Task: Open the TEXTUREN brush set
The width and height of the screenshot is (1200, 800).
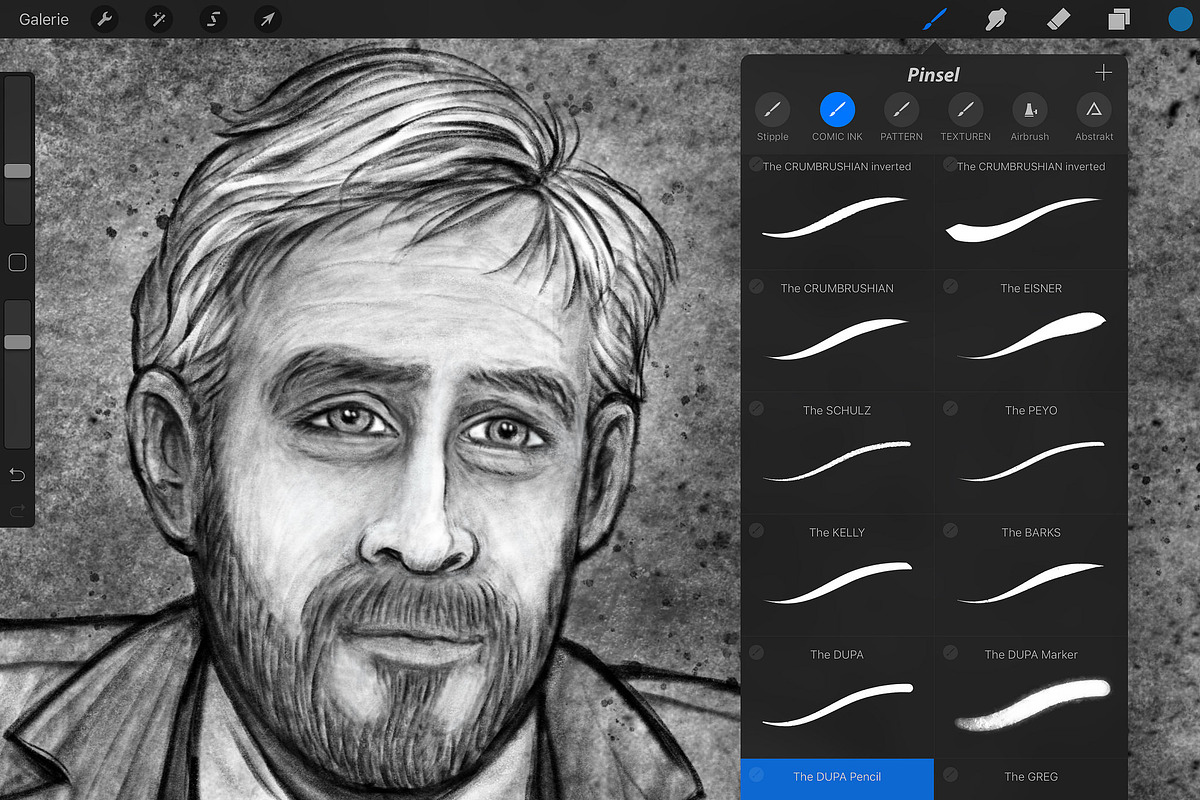Action: 965,117
